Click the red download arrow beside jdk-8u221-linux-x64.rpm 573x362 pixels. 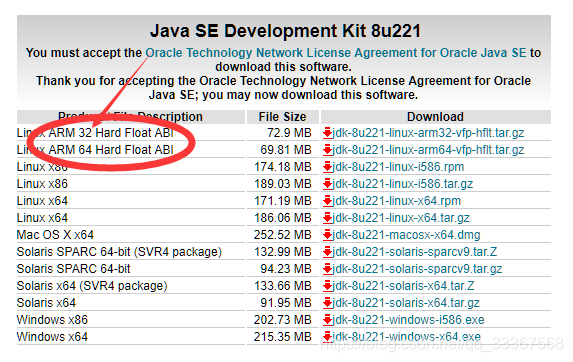327,201
